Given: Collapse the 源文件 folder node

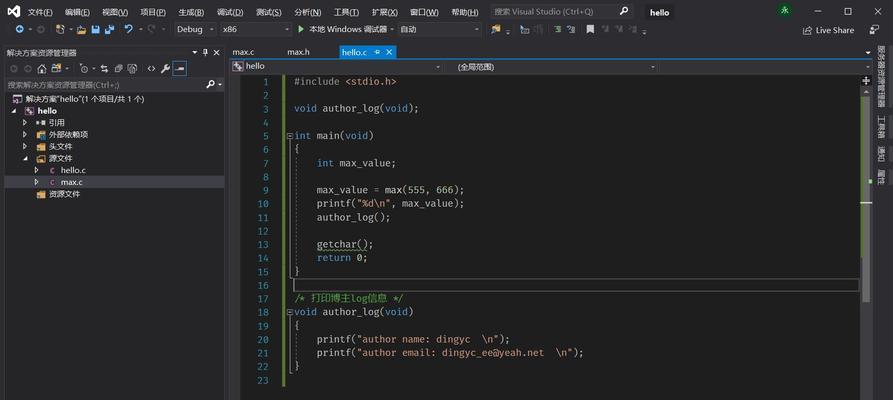Looking at the screenshot, I should click(25, 158).
